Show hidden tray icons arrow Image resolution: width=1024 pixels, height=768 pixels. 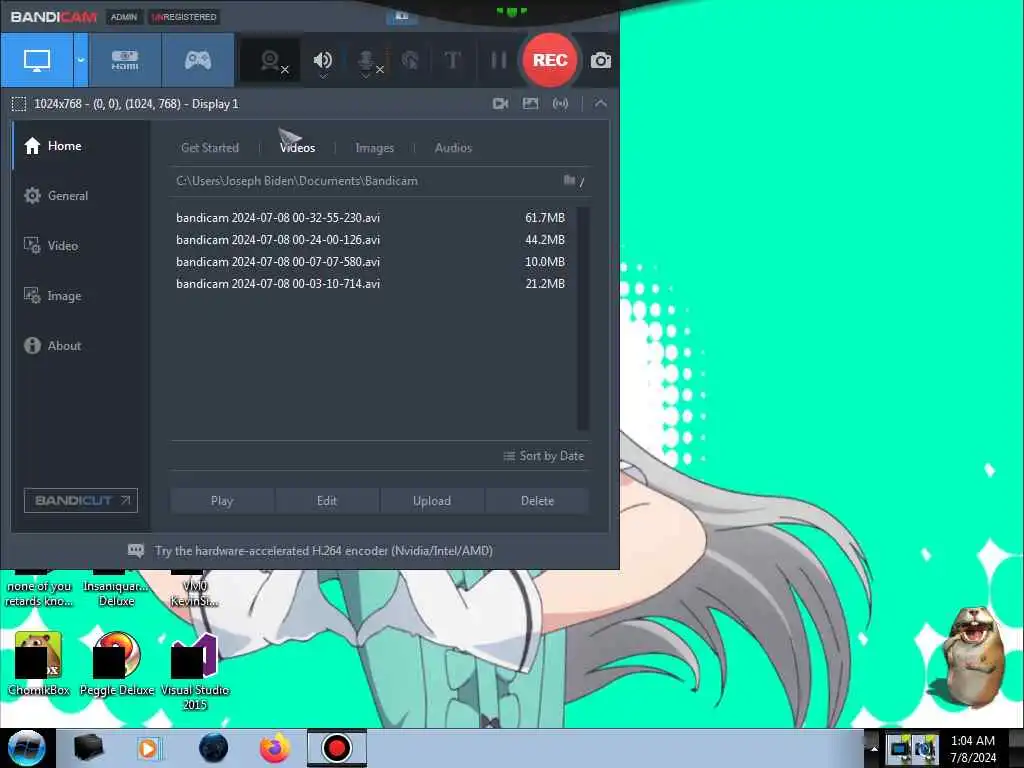click(x=874, y=748)
